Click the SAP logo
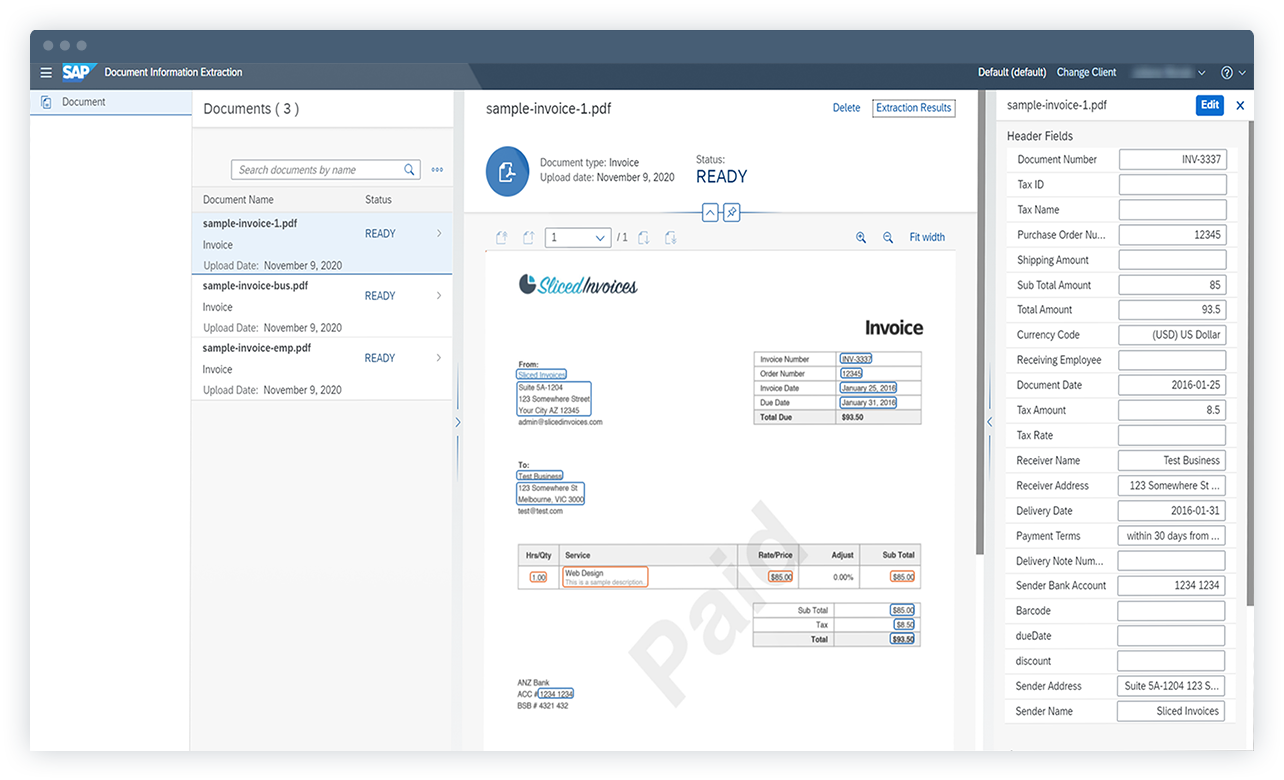The height and width of the screenshot is (780, 1284). [x=77, y=72]
